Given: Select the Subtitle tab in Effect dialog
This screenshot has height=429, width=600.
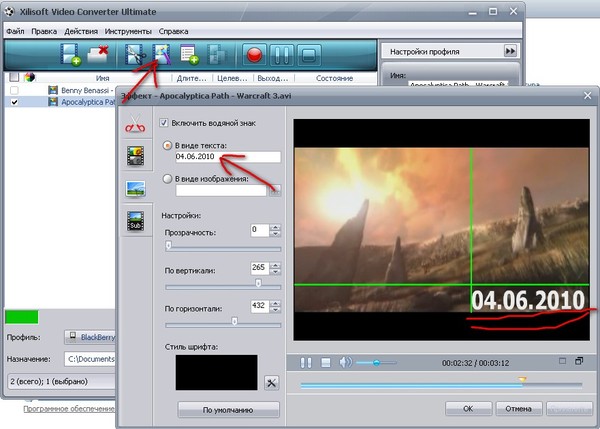Looking at the screenshot, I should [135, 221].
